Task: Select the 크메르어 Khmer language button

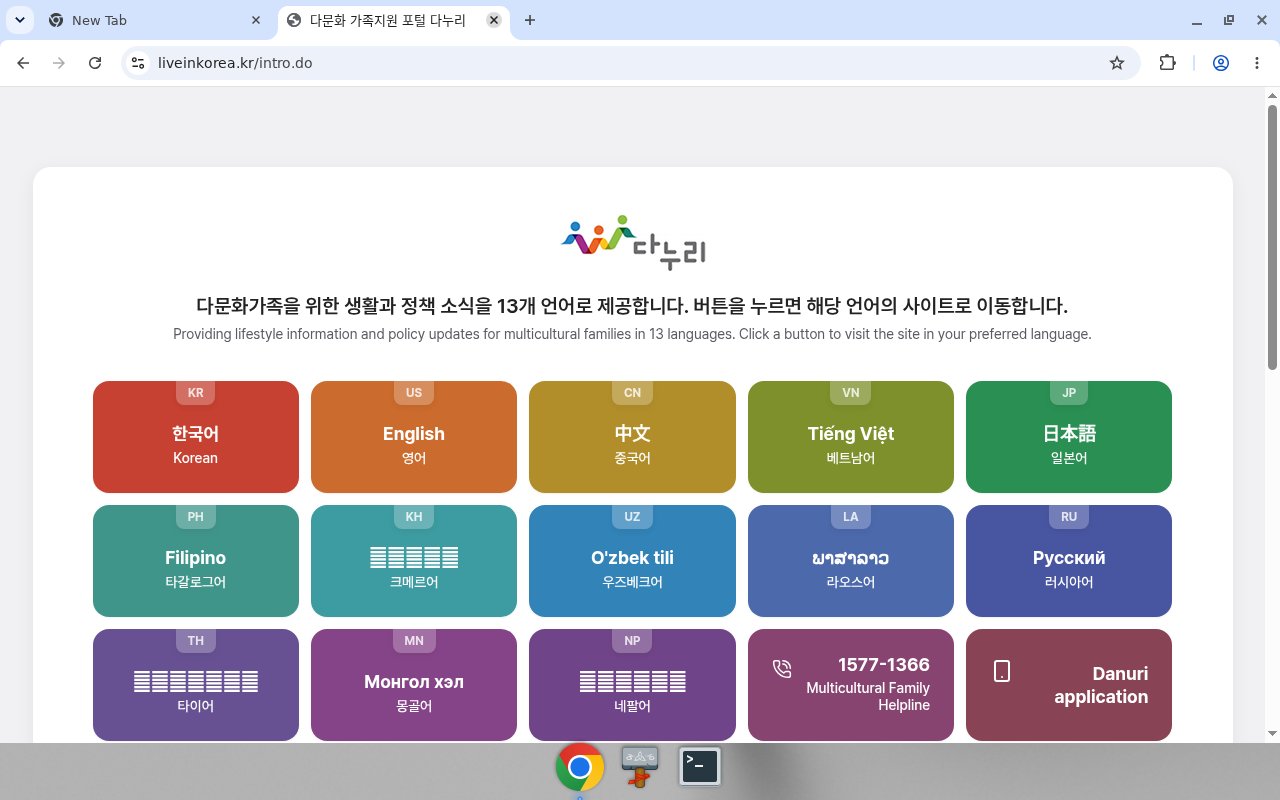Action: pos(414,561)
